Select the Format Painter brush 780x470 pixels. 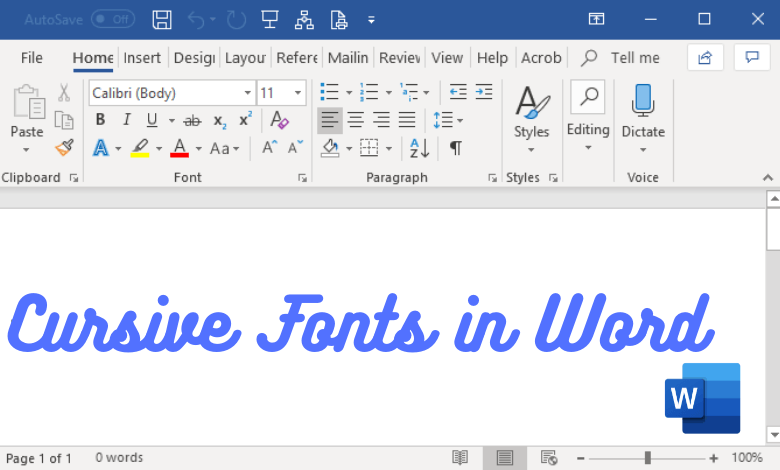[64, 148]
